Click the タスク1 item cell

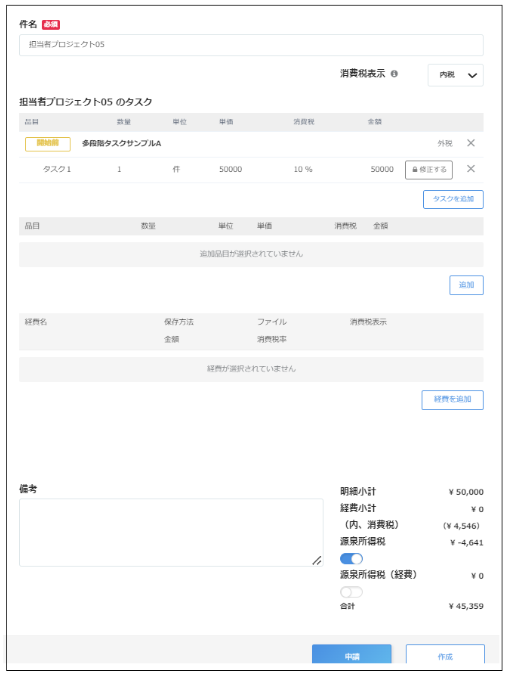(57, 169)
